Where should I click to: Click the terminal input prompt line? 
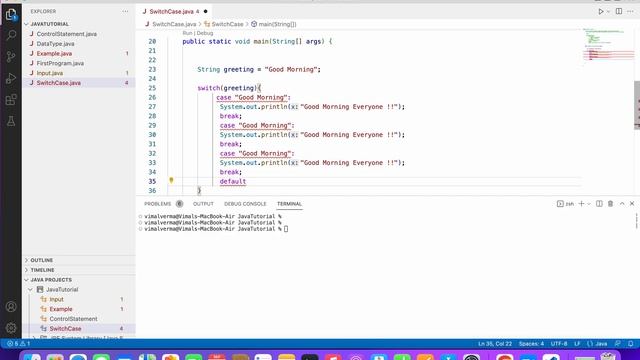[216, 229]
